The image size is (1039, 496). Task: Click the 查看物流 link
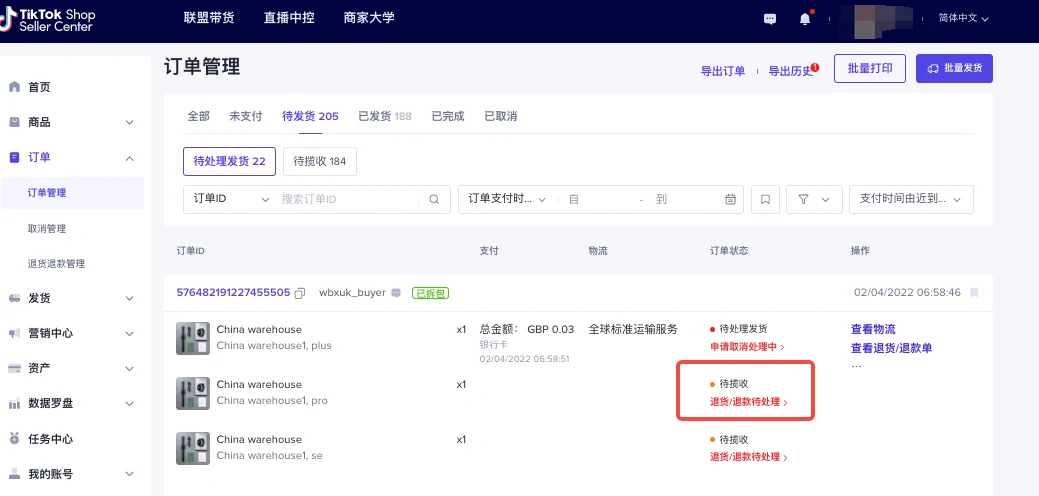873,329
